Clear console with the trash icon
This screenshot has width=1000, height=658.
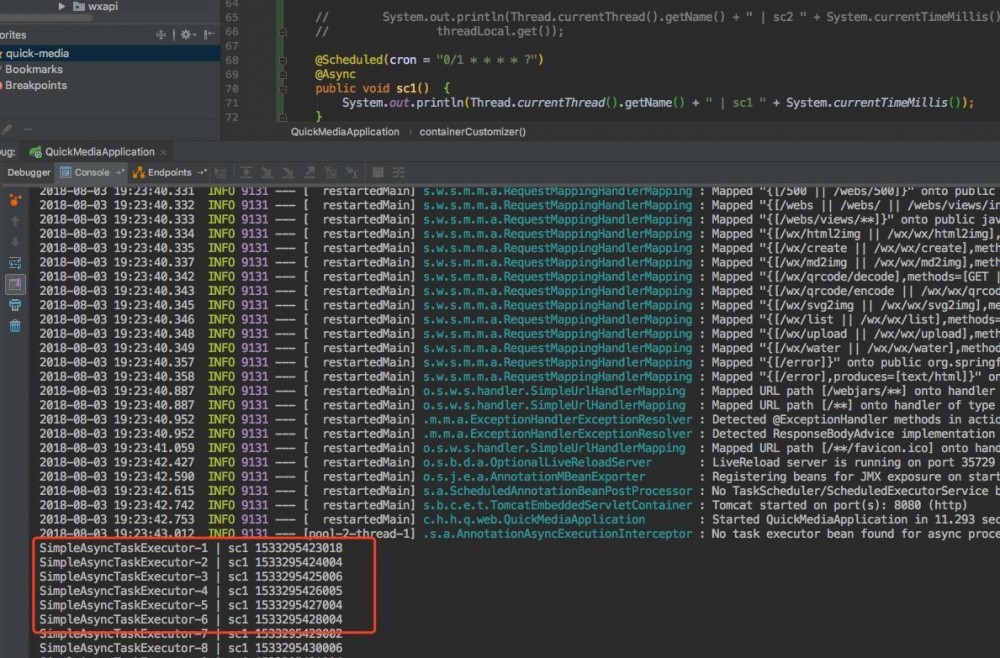pos(15,326)
